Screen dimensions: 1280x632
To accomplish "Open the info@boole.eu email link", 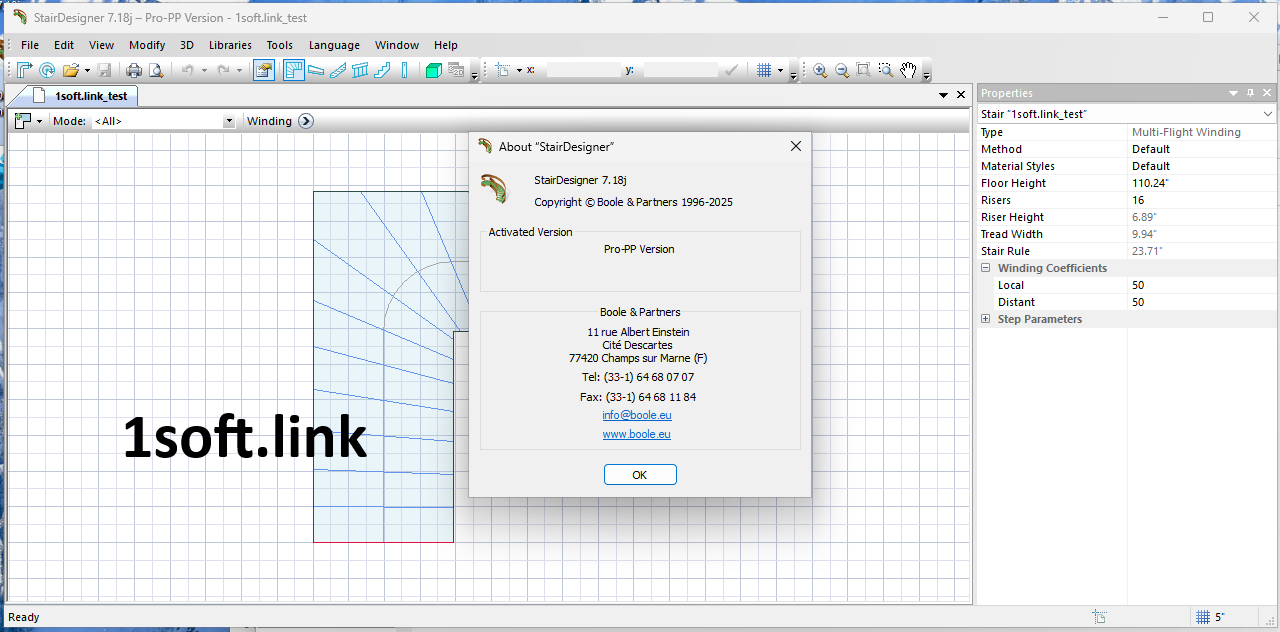I will pyautogui.click(x=636, y=415).
